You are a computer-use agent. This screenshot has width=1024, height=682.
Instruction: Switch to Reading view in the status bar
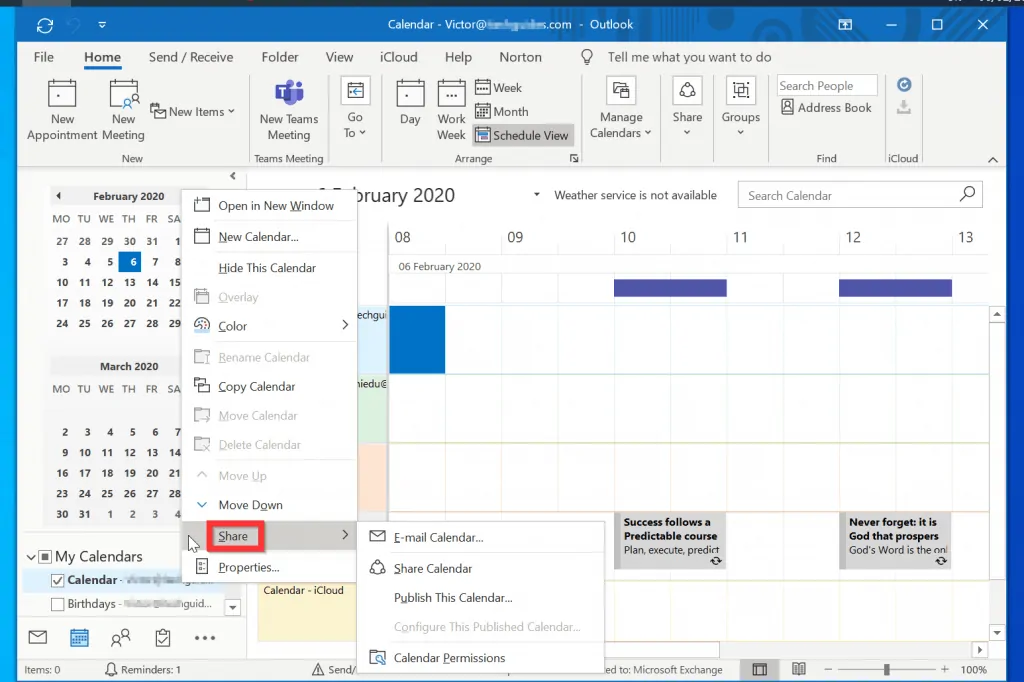(799, 670)
